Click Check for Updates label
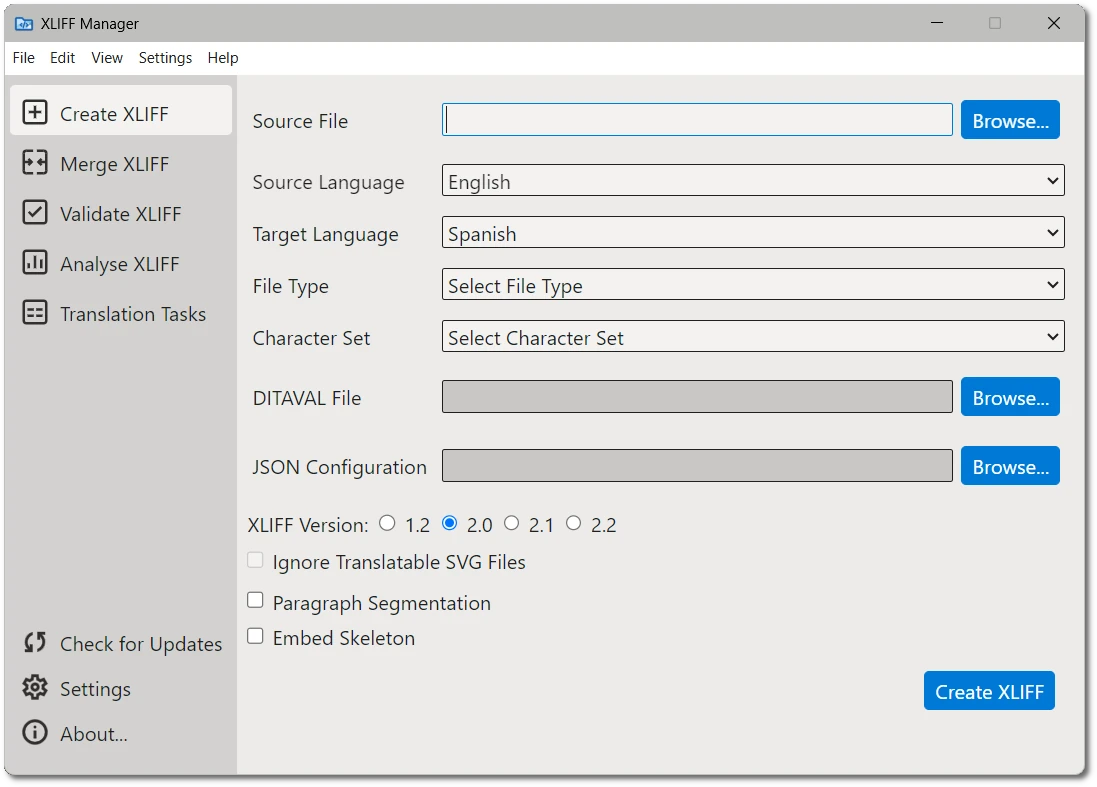This screenshot has height=787, width=1097. pos(141,644)
